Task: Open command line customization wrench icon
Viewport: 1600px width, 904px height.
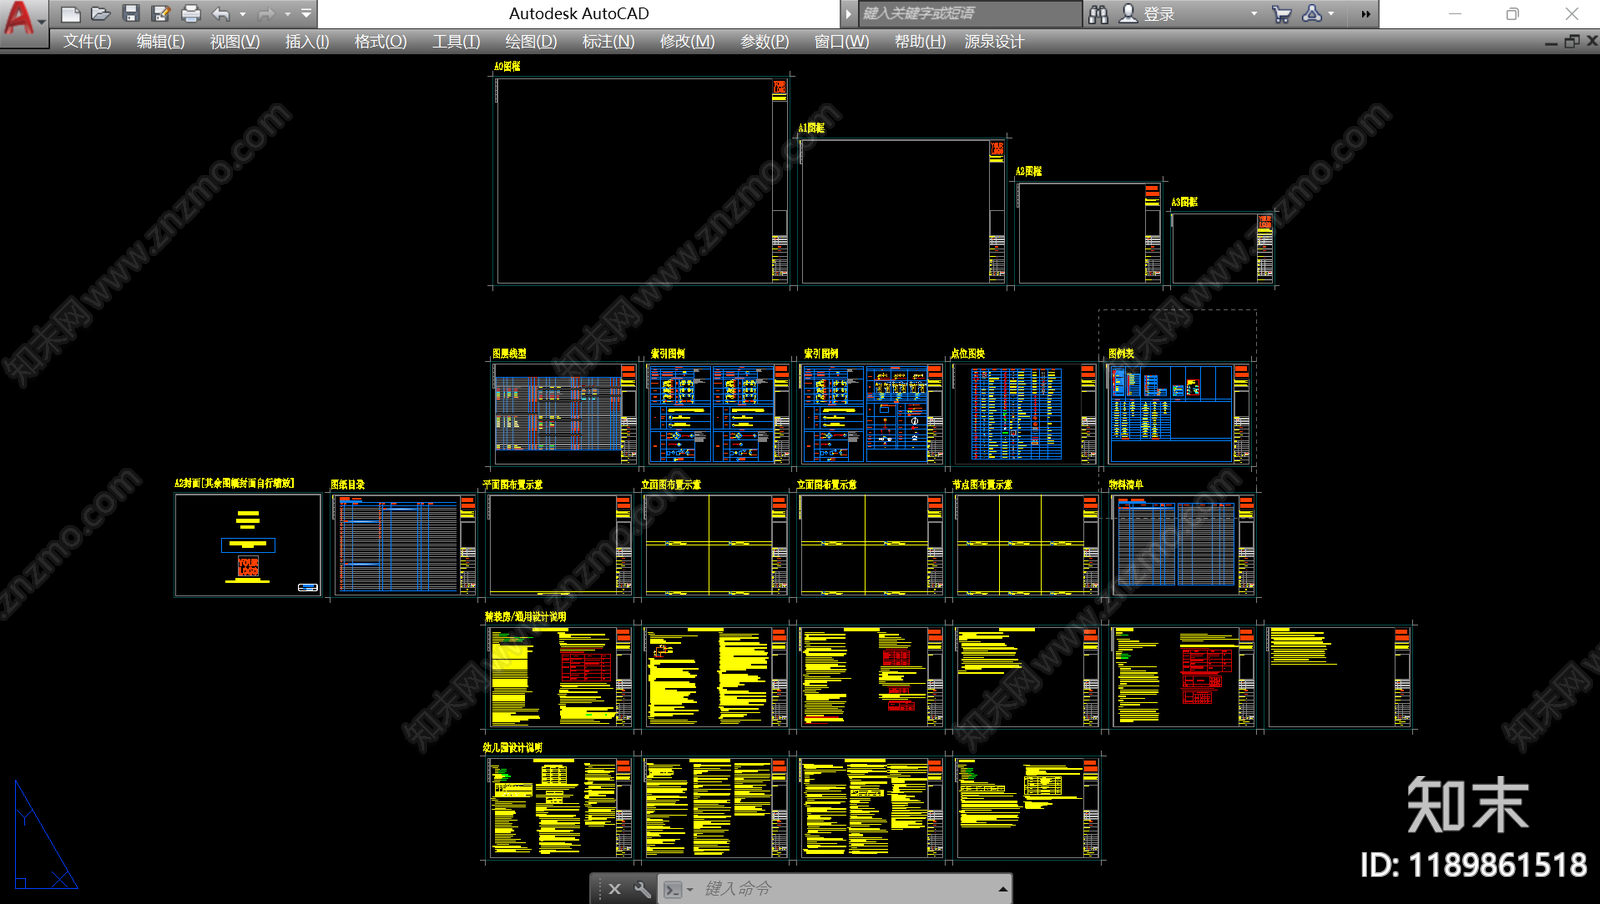Action: [642, 889]
